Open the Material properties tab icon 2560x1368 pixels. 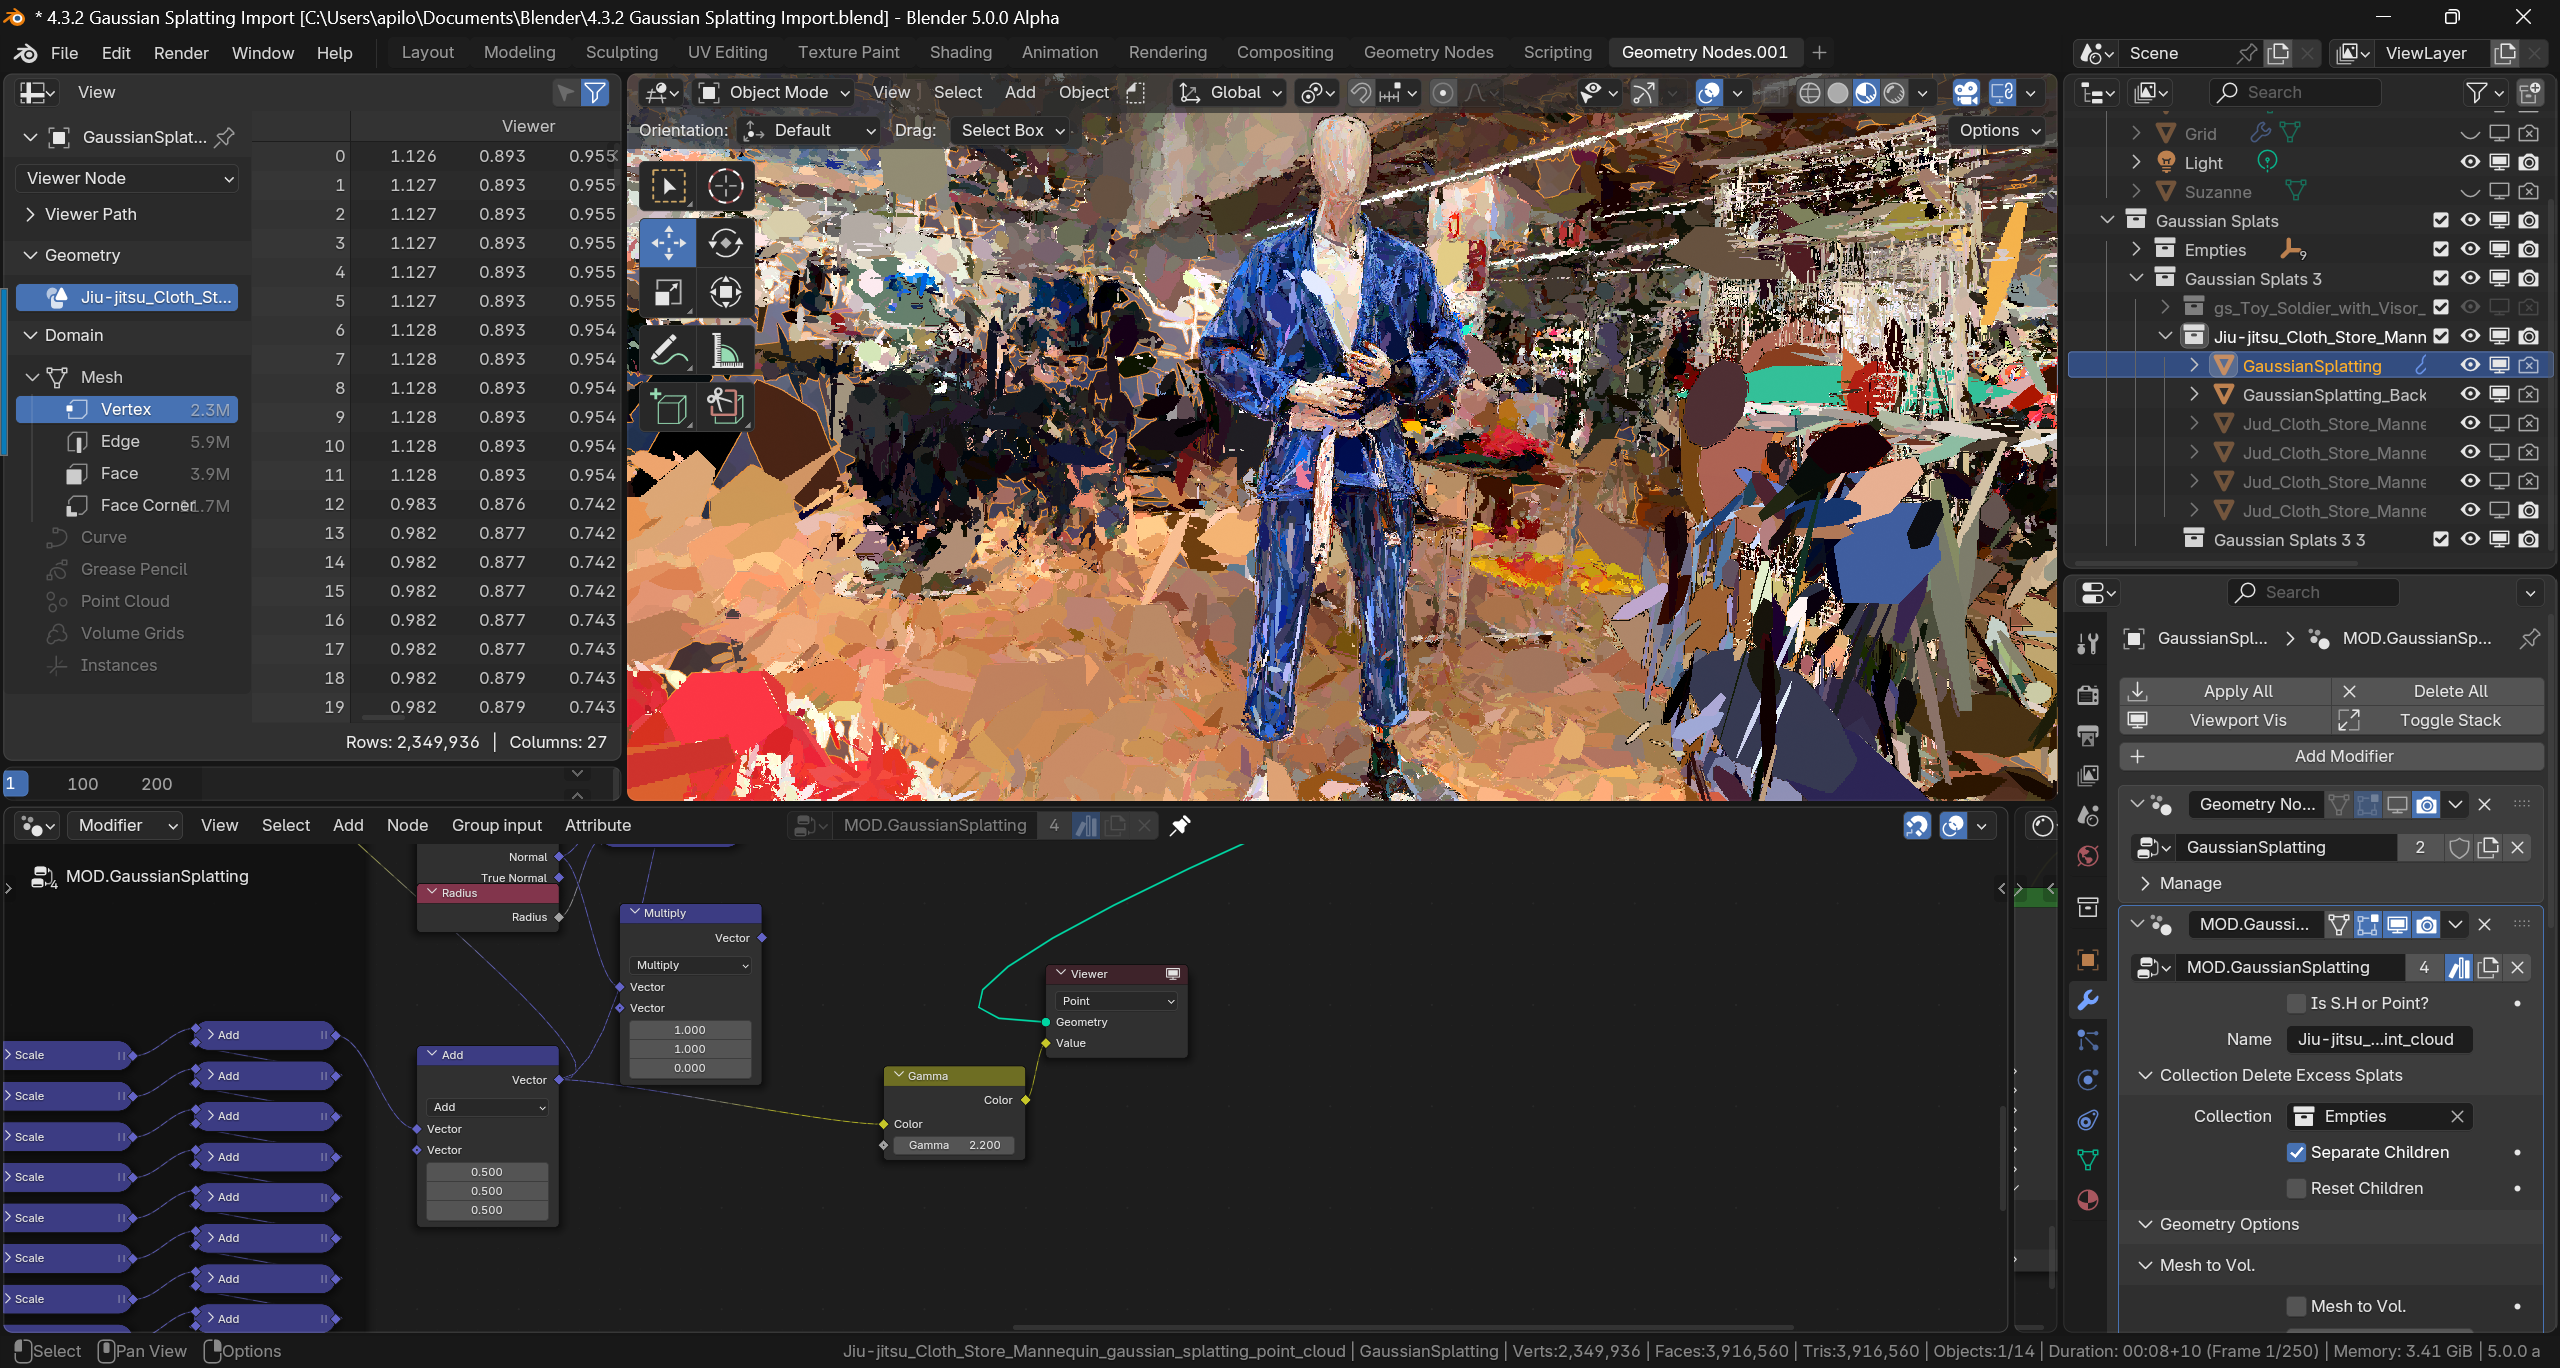[x=2088, y=1200]
